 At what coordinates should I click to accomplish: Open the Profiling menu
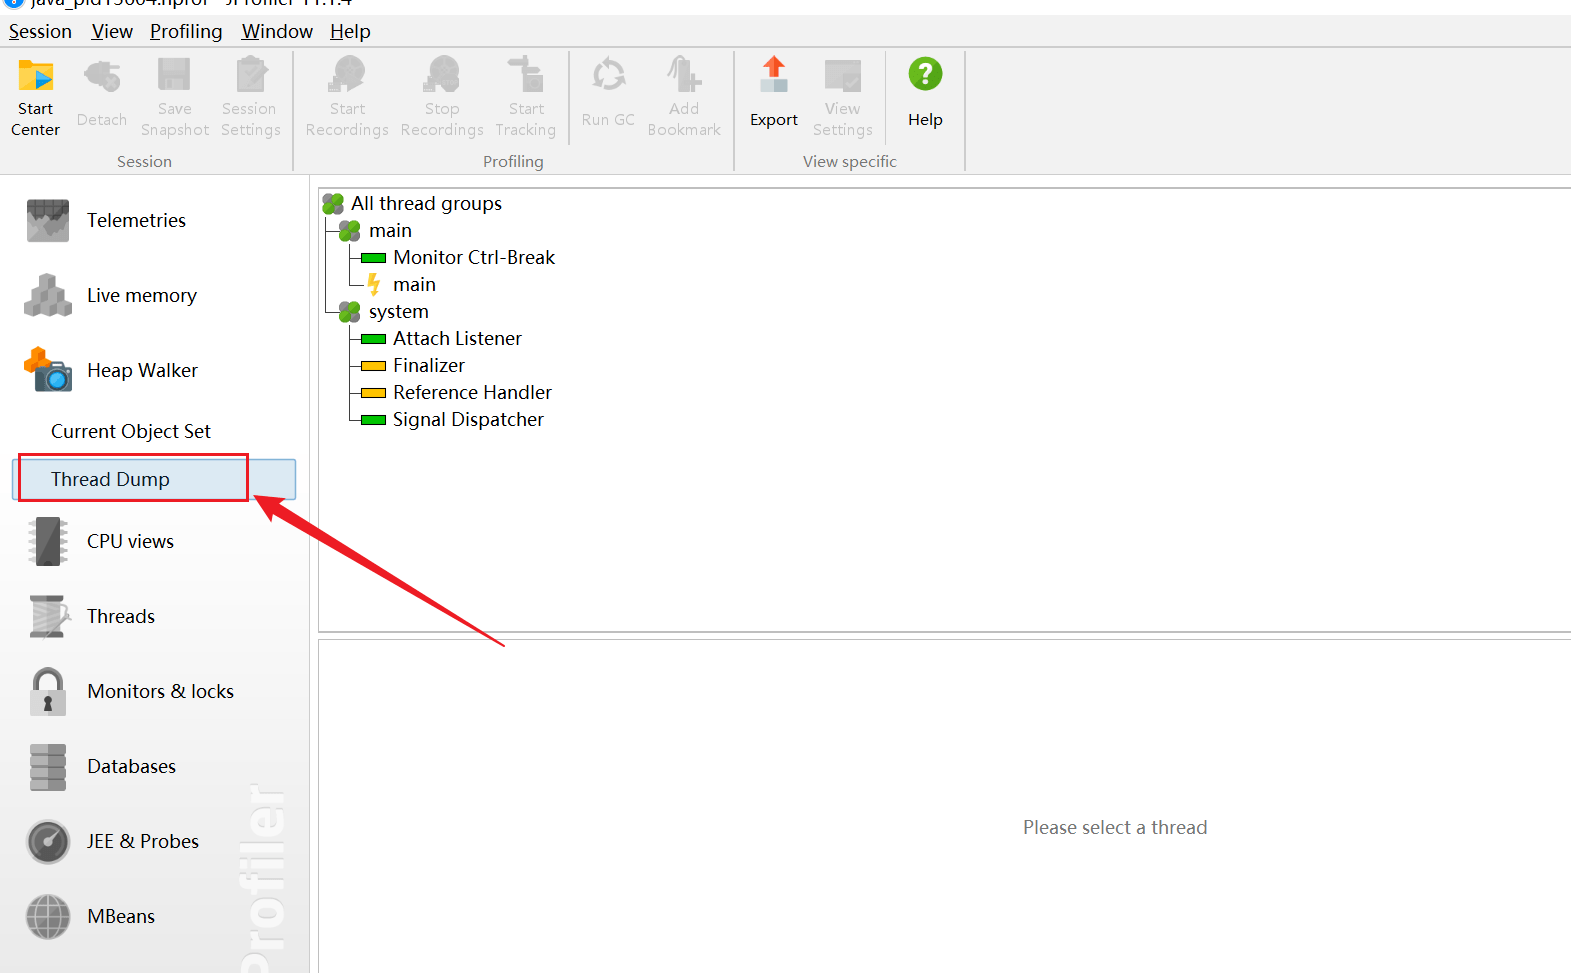(186, 31)
